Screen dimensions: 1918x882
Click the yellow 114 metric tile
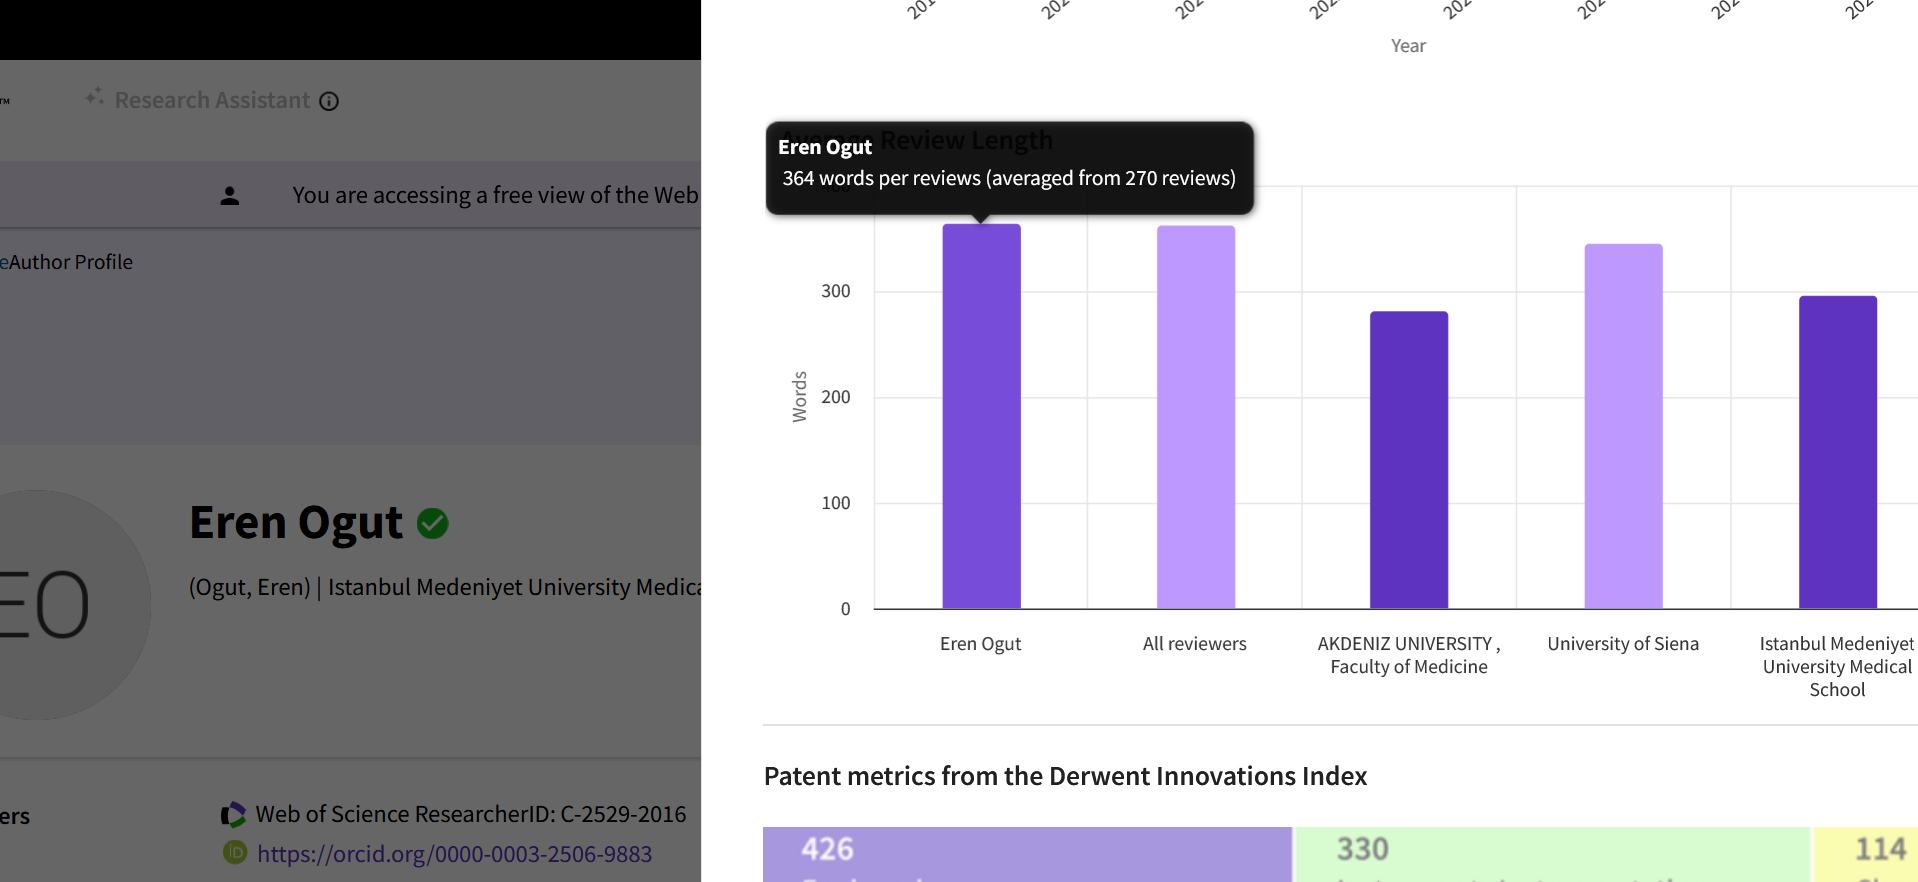(x=1866, y=853)
